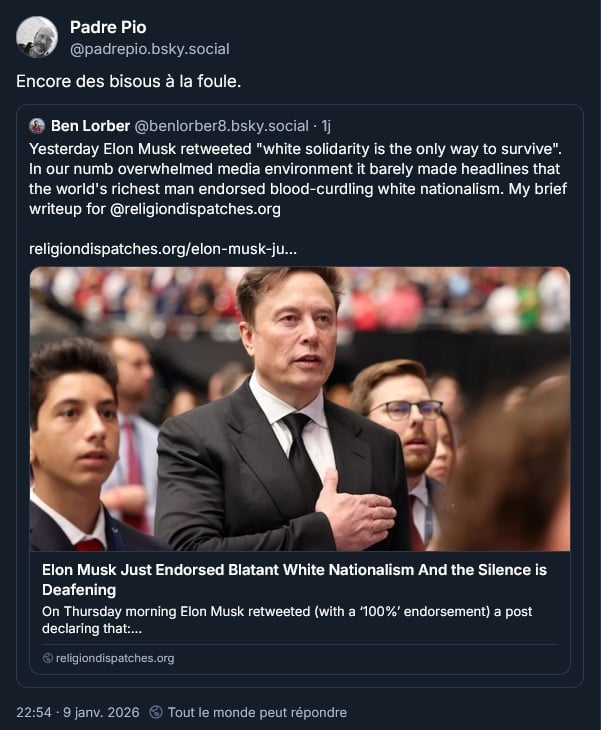Click the religiondispatches.org domain footer text
601x730 pixels.
pyautogui.click(x=115, y=658)
